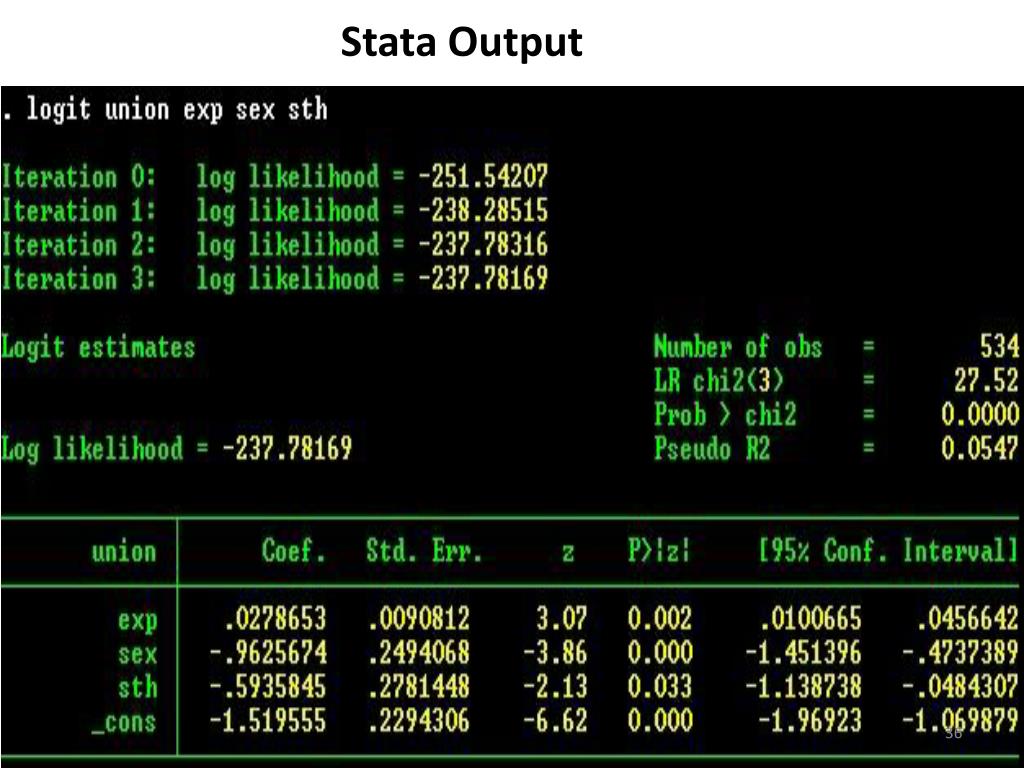Click exp standard error .0090812
Screen dimensions: 1024x768
pyautogui.click(x=418, y=619)
